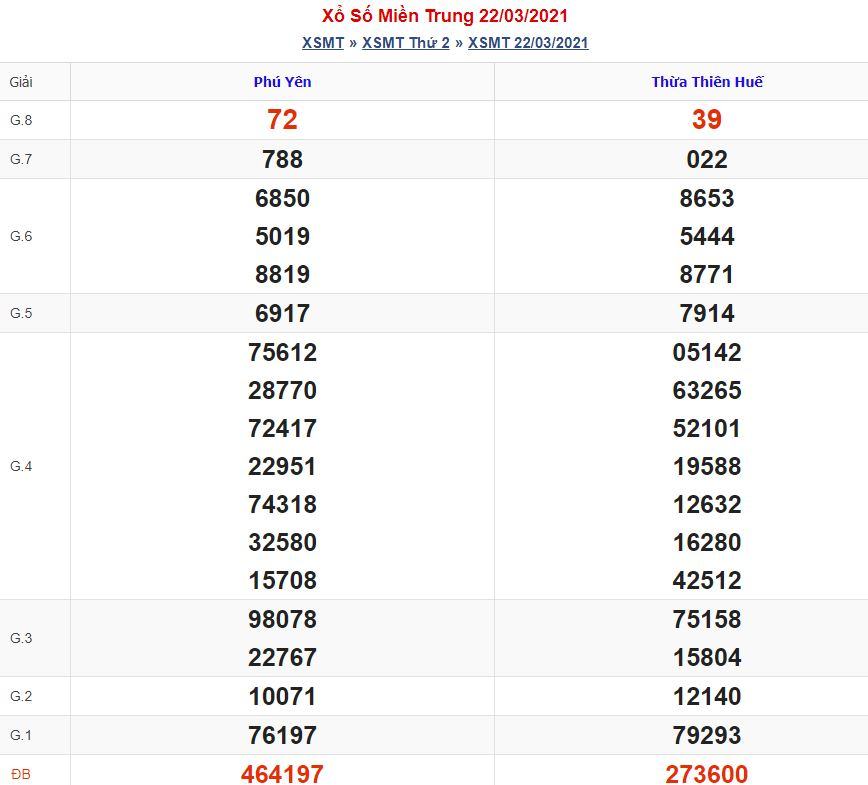Click the Phú Yên province header
The image size is (868, 785).
(282, 82)
